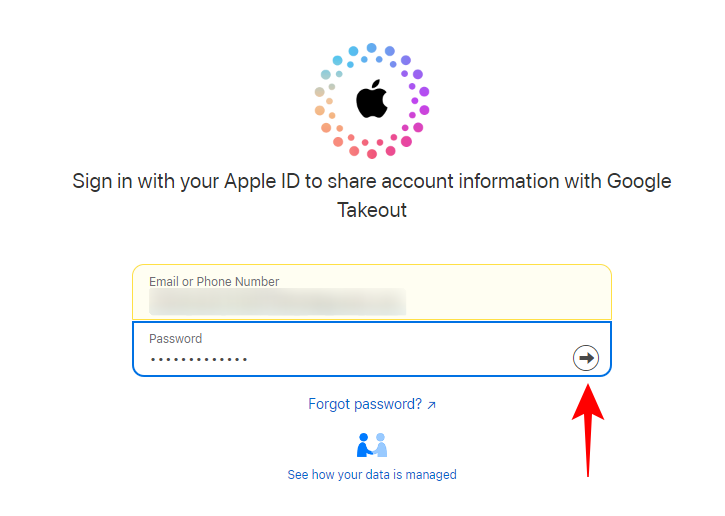The image size is (725, 516).
Task: Click the external-link arrow beside Forgot password
Action: click(431, 405)
